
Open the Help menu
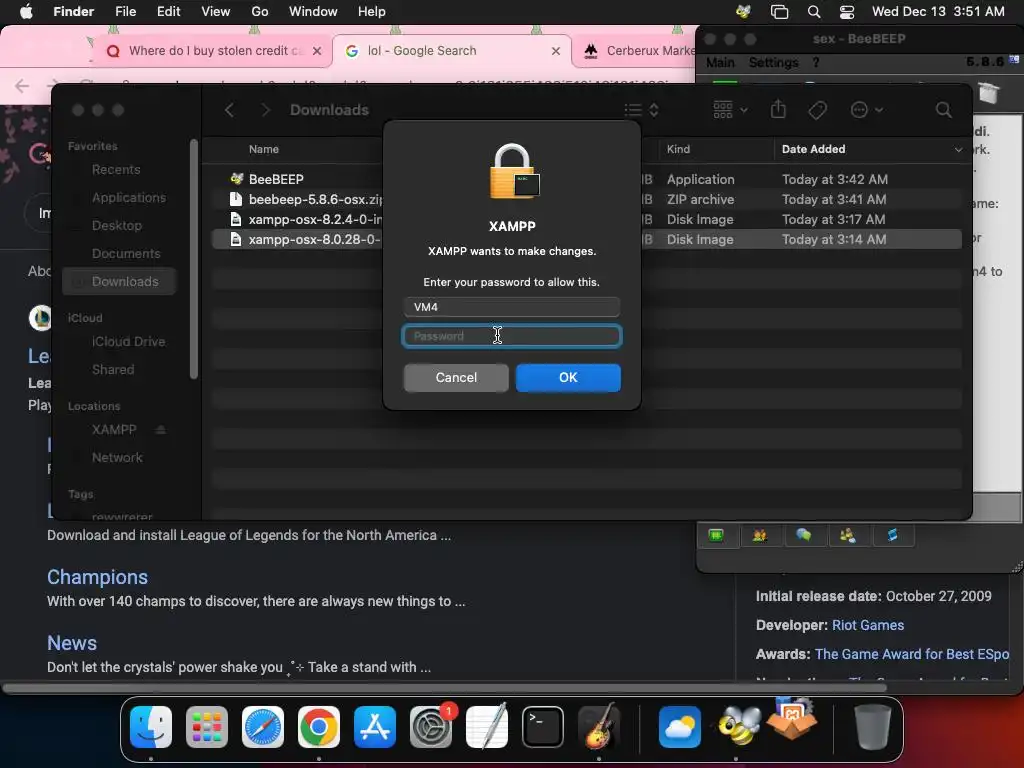pyautogui.click(x=372, y=11)
